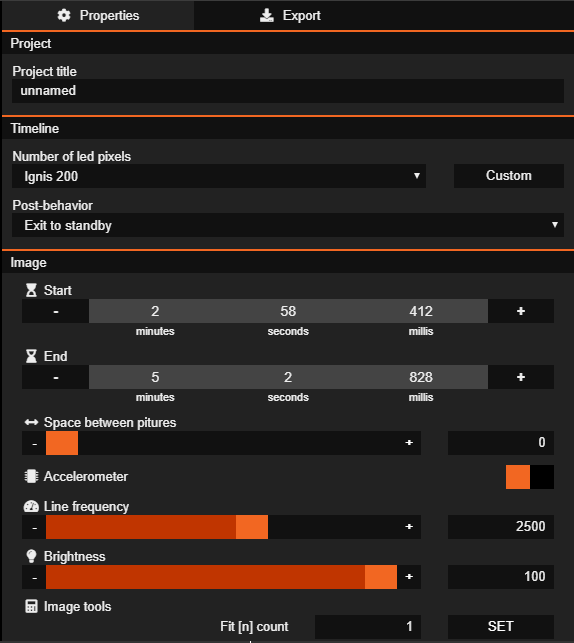The width and height of the screenshot is (574, 643).
Task: Decrease Space between pictures with minus
Action: pyautogui.click(x=34, y=443)
